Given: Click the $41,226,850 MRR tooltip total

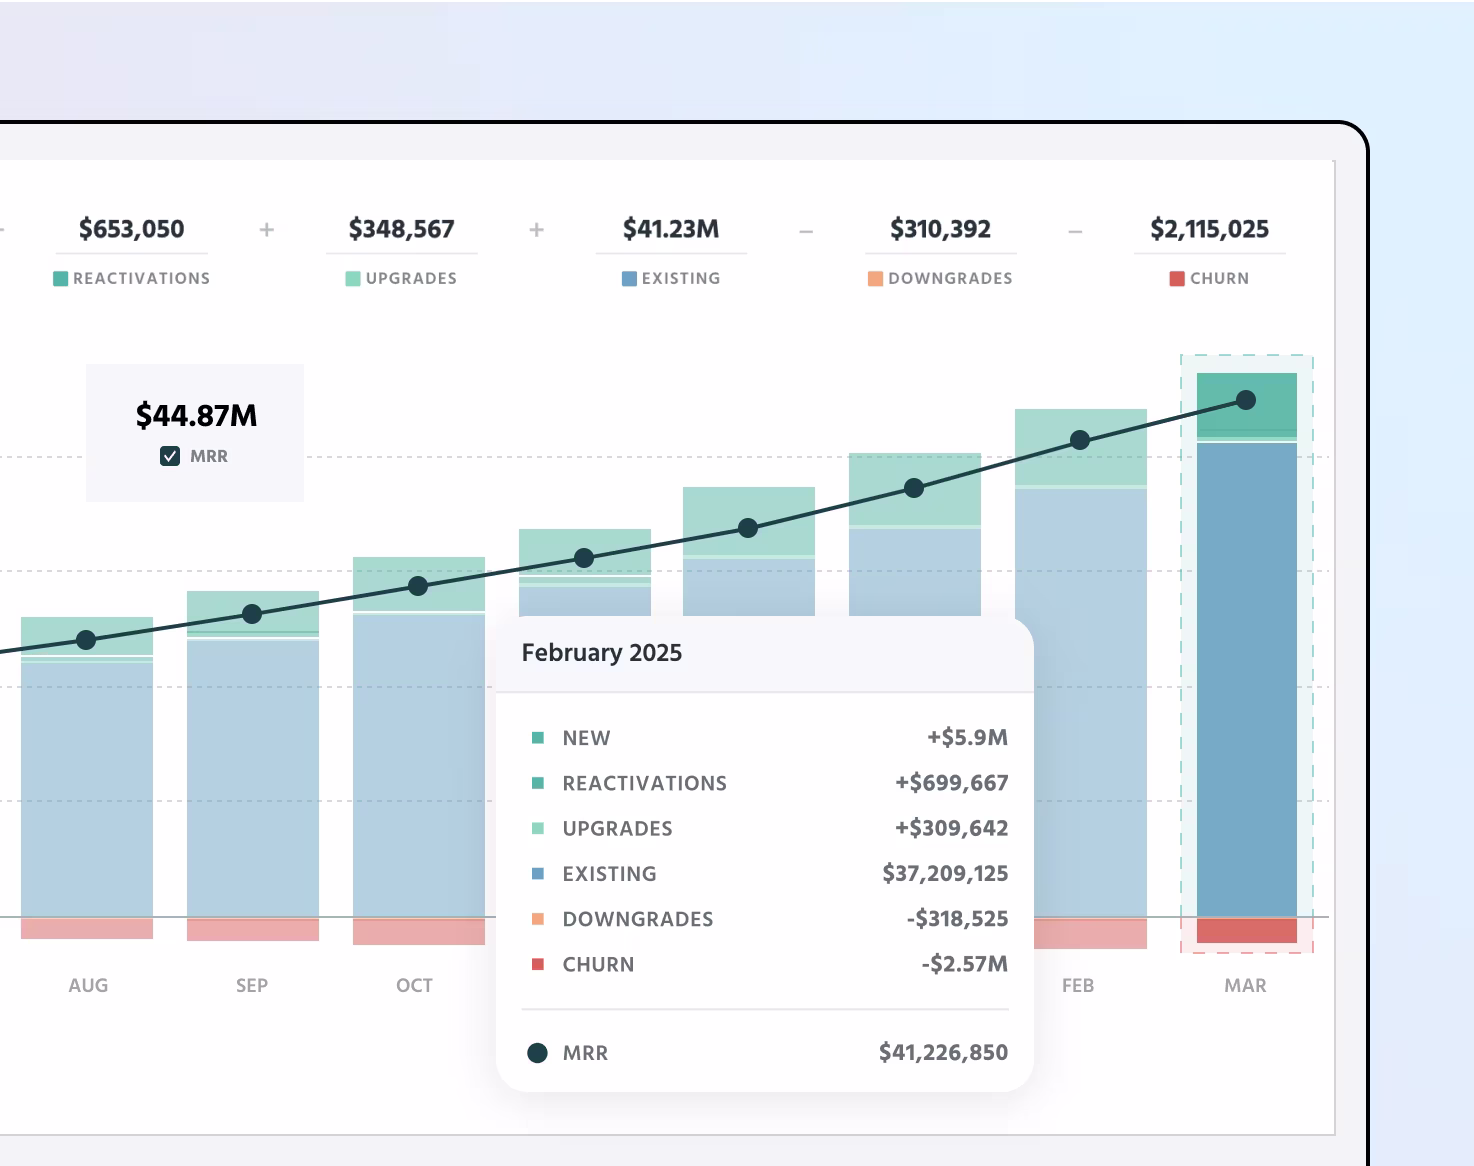Looking at the screenshot, I should click(x=943, y=1052).
